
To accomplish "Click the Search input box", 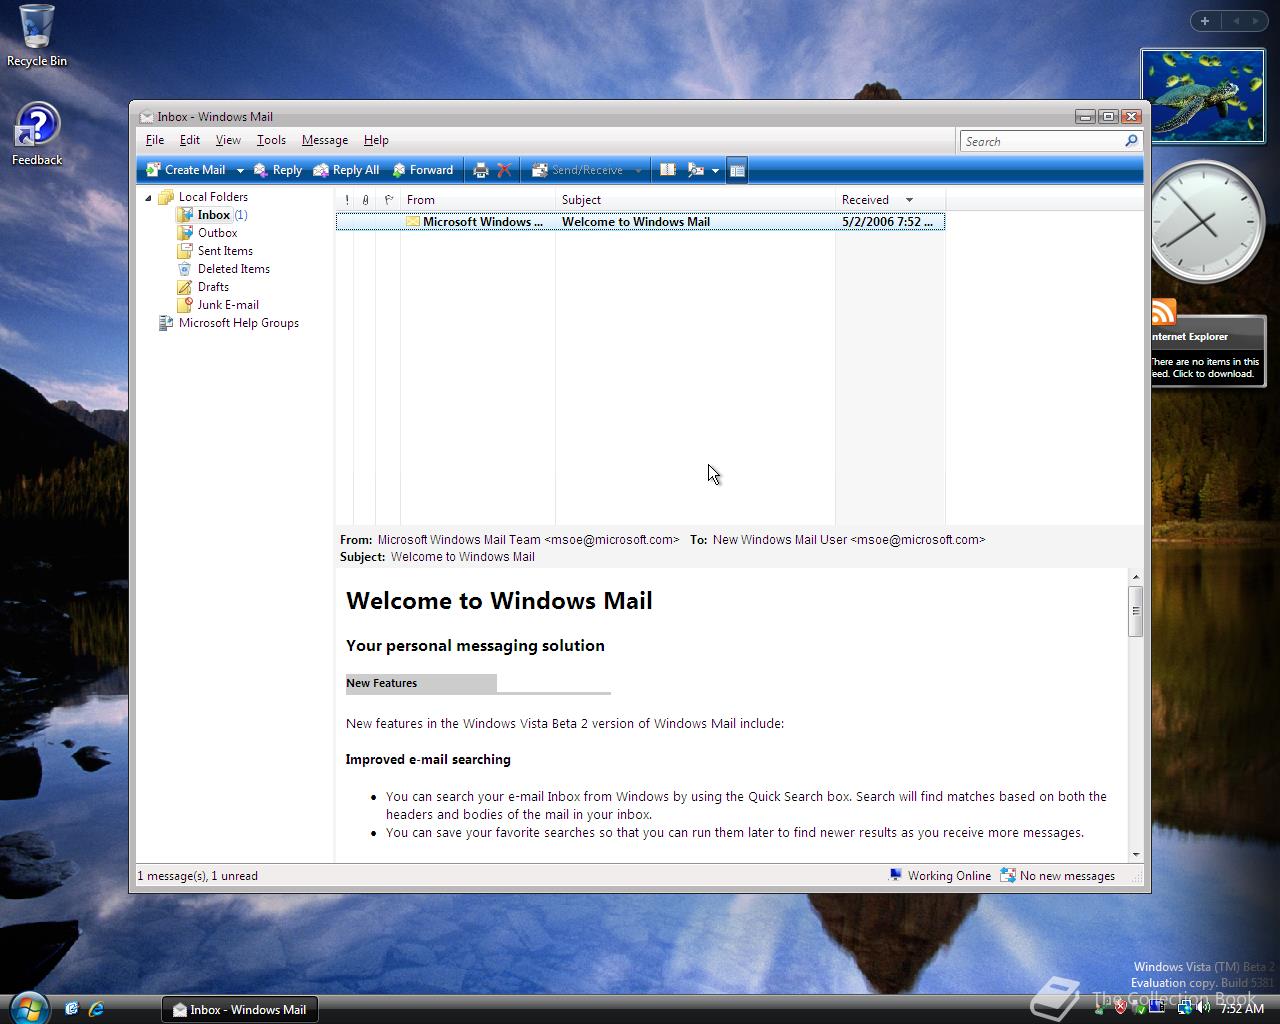I will tap(1040, 141).
